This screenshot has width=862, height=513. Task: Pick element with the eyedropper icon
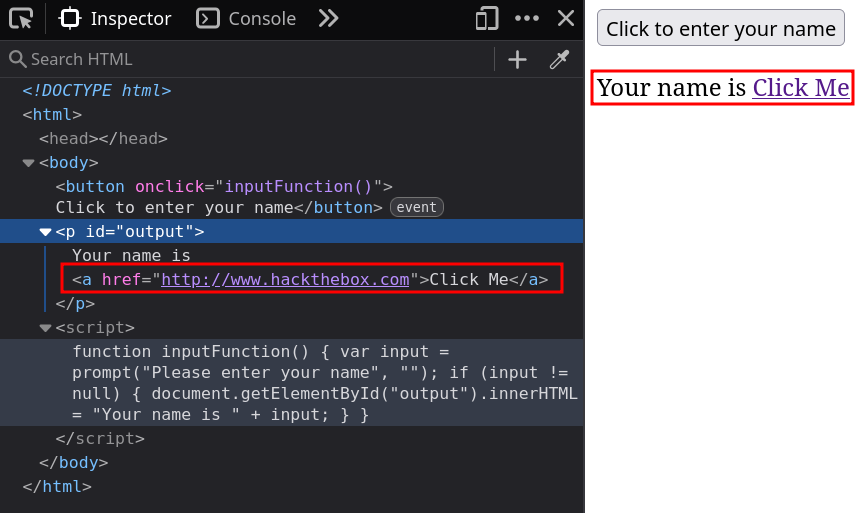(559, 59)
